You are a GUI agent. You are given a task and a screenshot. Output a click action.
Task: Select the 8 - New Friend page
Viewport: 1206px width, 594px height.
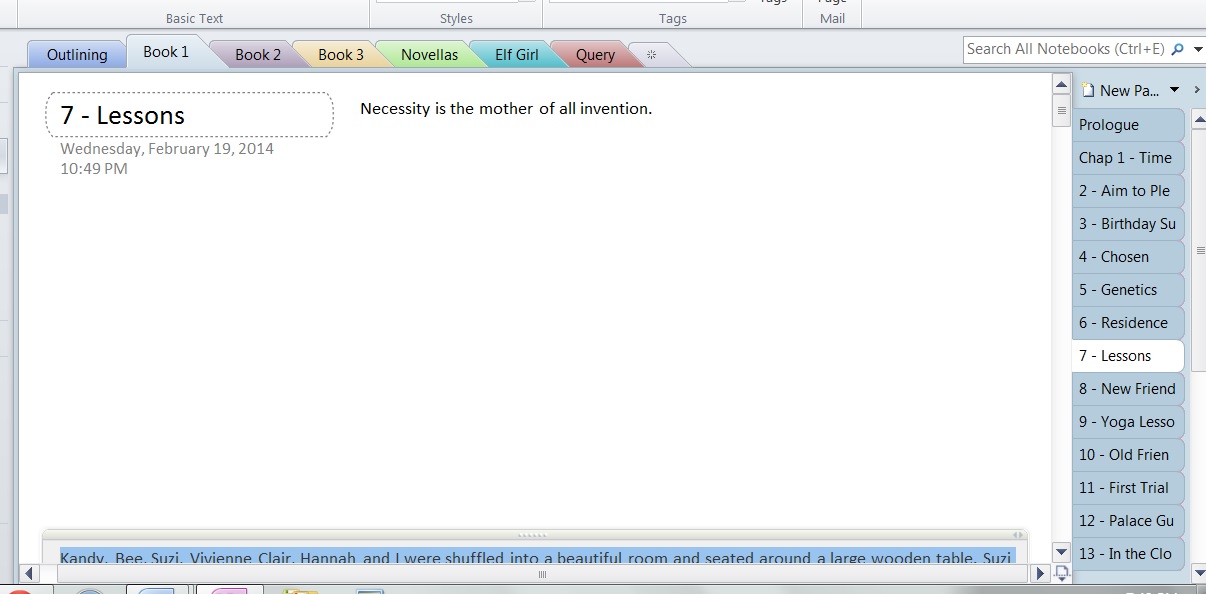coord(1127,389)
